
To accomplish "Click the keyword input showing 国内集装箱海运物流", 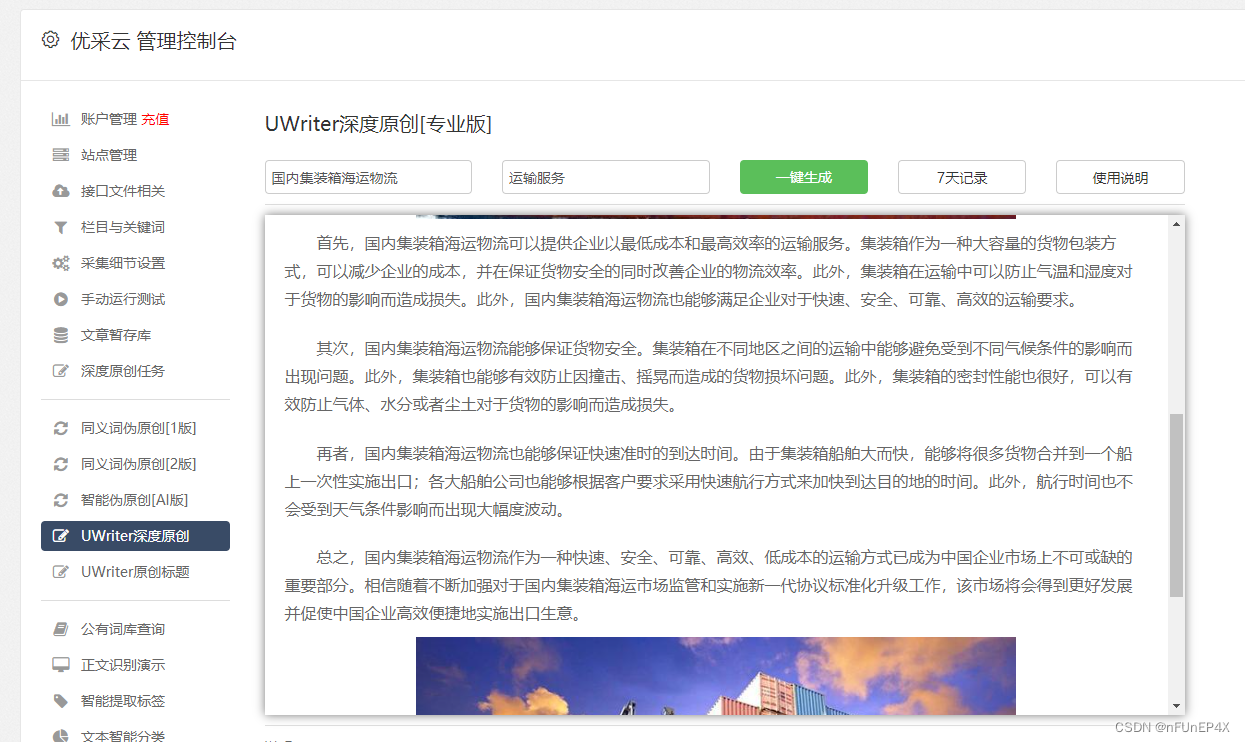I will coord(367,177).
